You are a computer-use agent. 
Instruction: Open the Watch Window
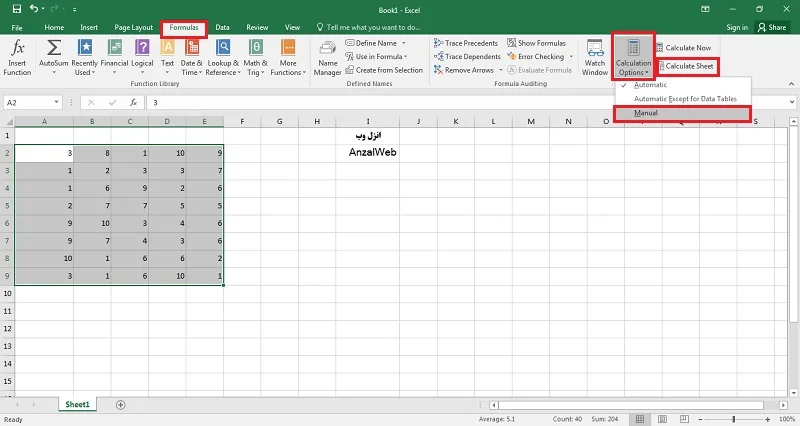click(x=595, y=58)
